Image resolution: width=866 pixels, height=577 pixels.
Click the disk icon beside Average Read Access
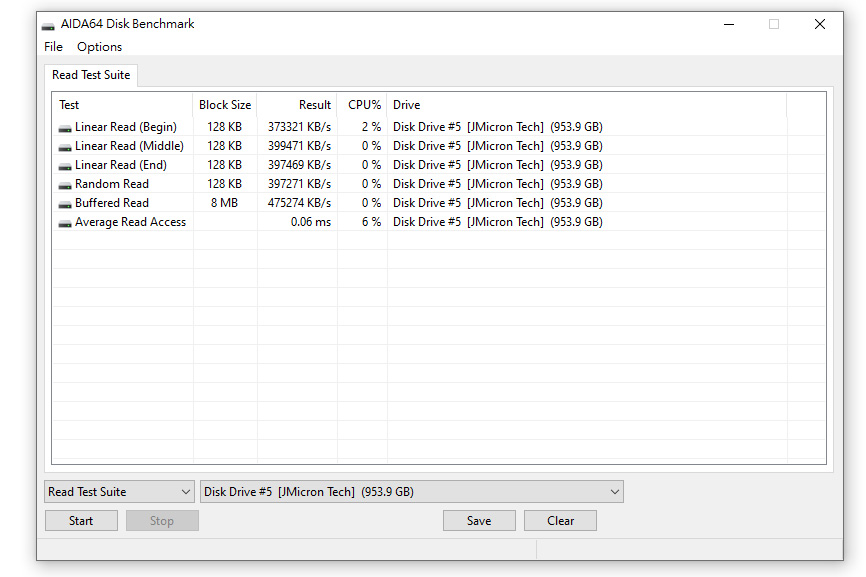coord(65,223)
